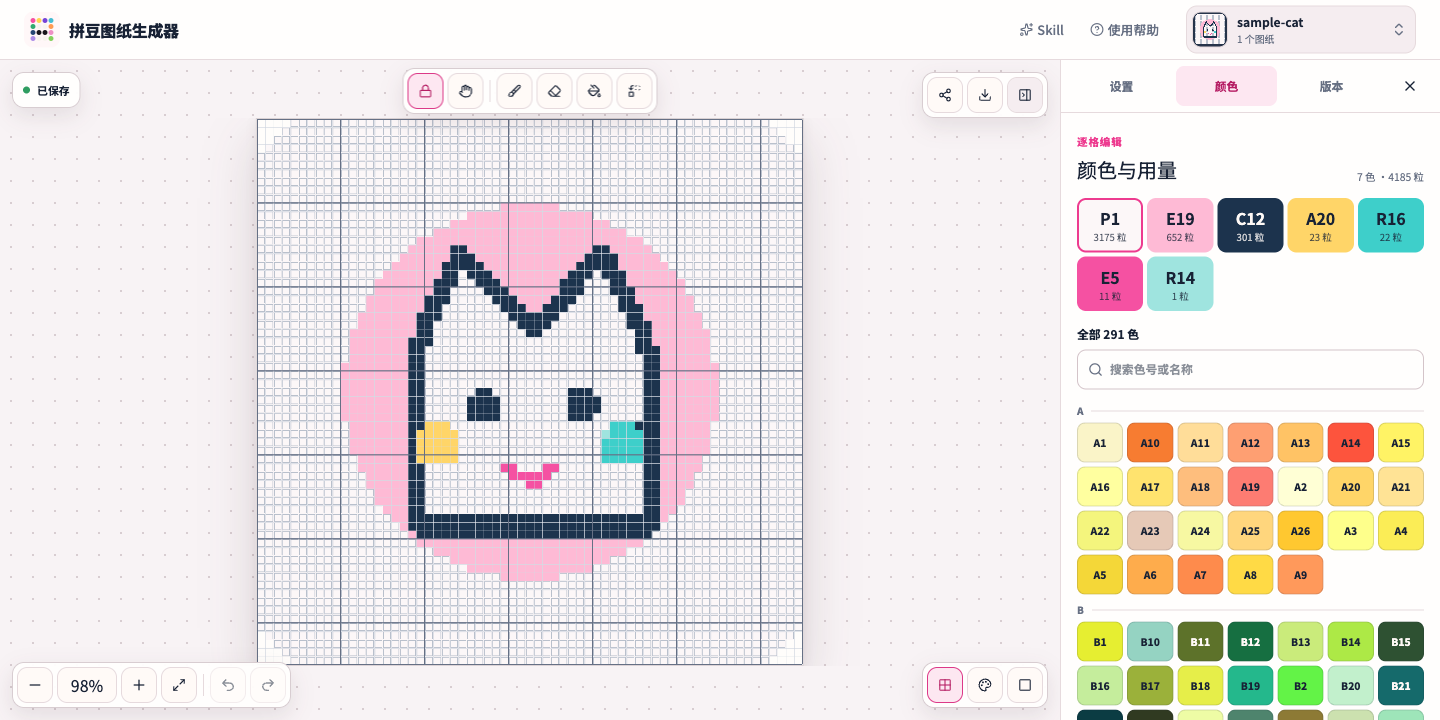Viewport: 1440px width, 720px height.
Task: Click the 全部 291 色 heading
Action: tap(1108, 334)
